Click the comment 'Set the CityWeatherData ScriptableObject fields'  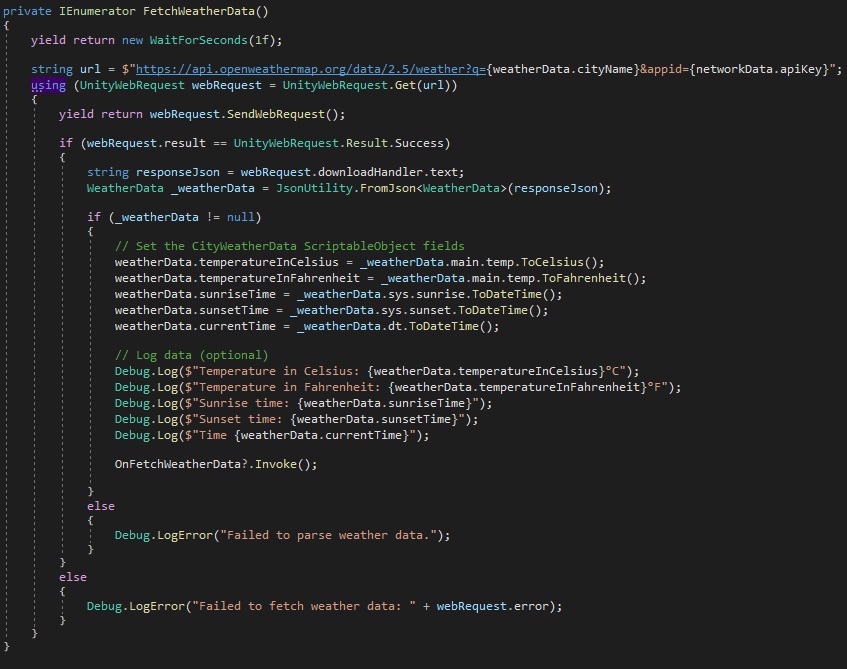[290, 246]
